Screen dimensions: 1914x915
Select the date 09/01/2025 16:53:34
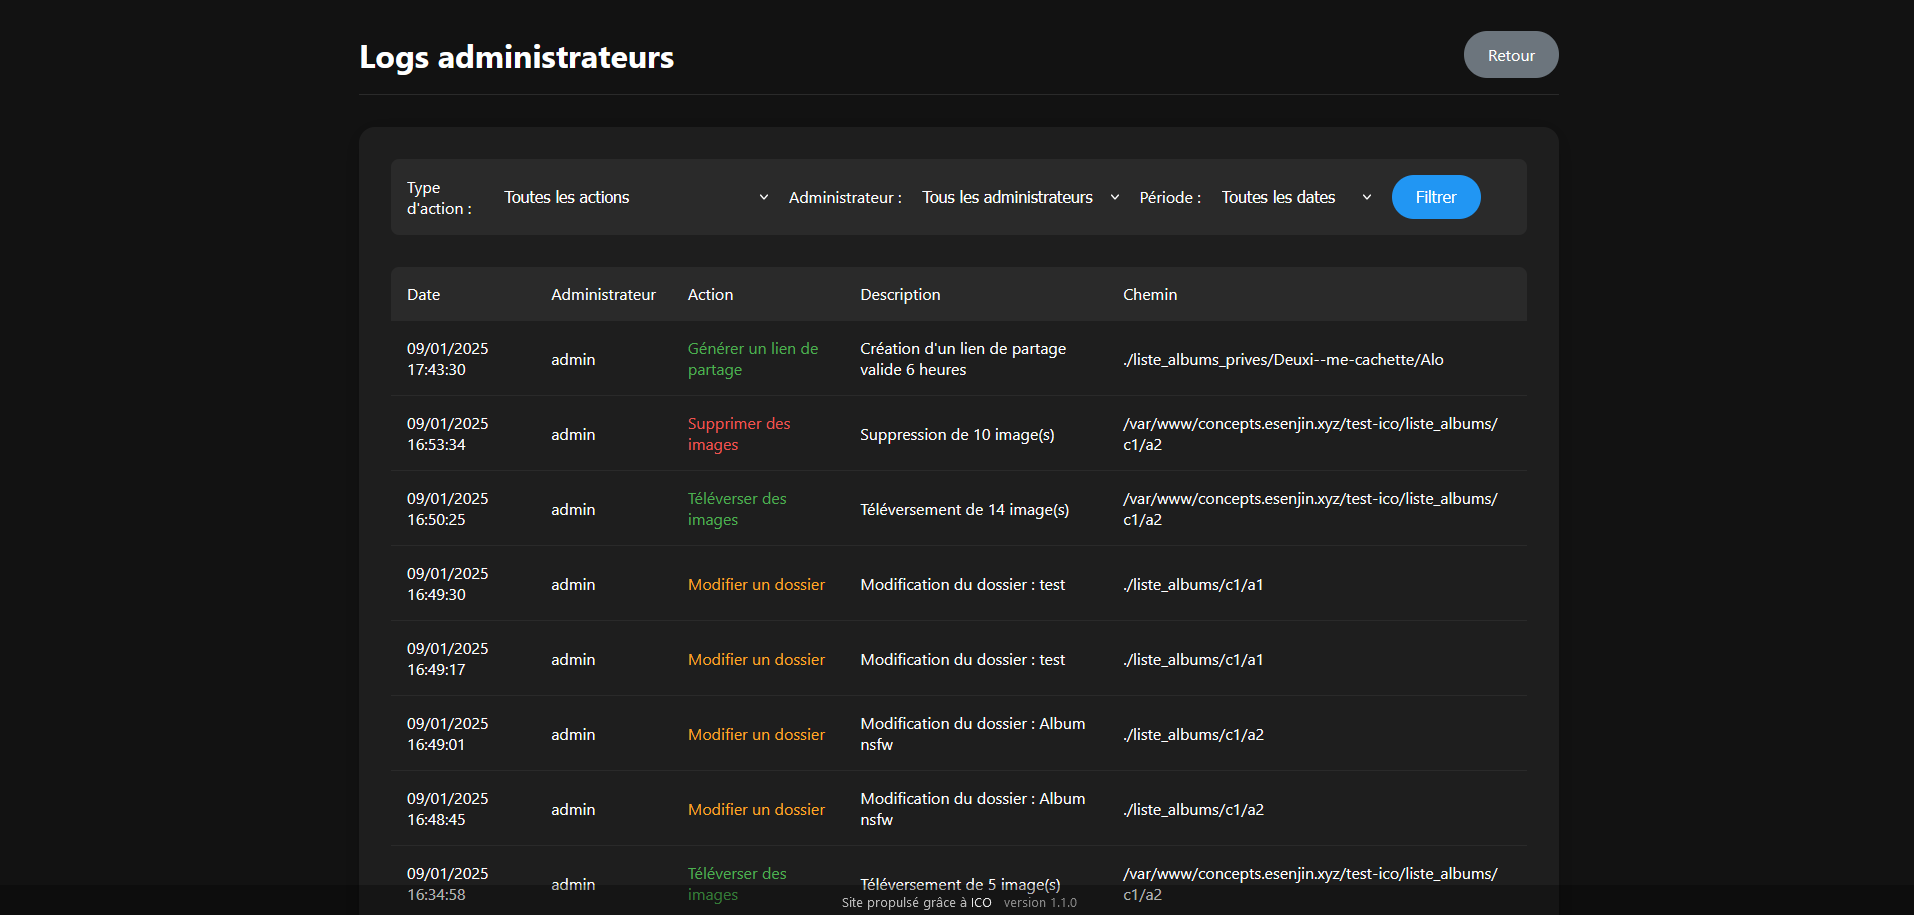click(447, 434)
